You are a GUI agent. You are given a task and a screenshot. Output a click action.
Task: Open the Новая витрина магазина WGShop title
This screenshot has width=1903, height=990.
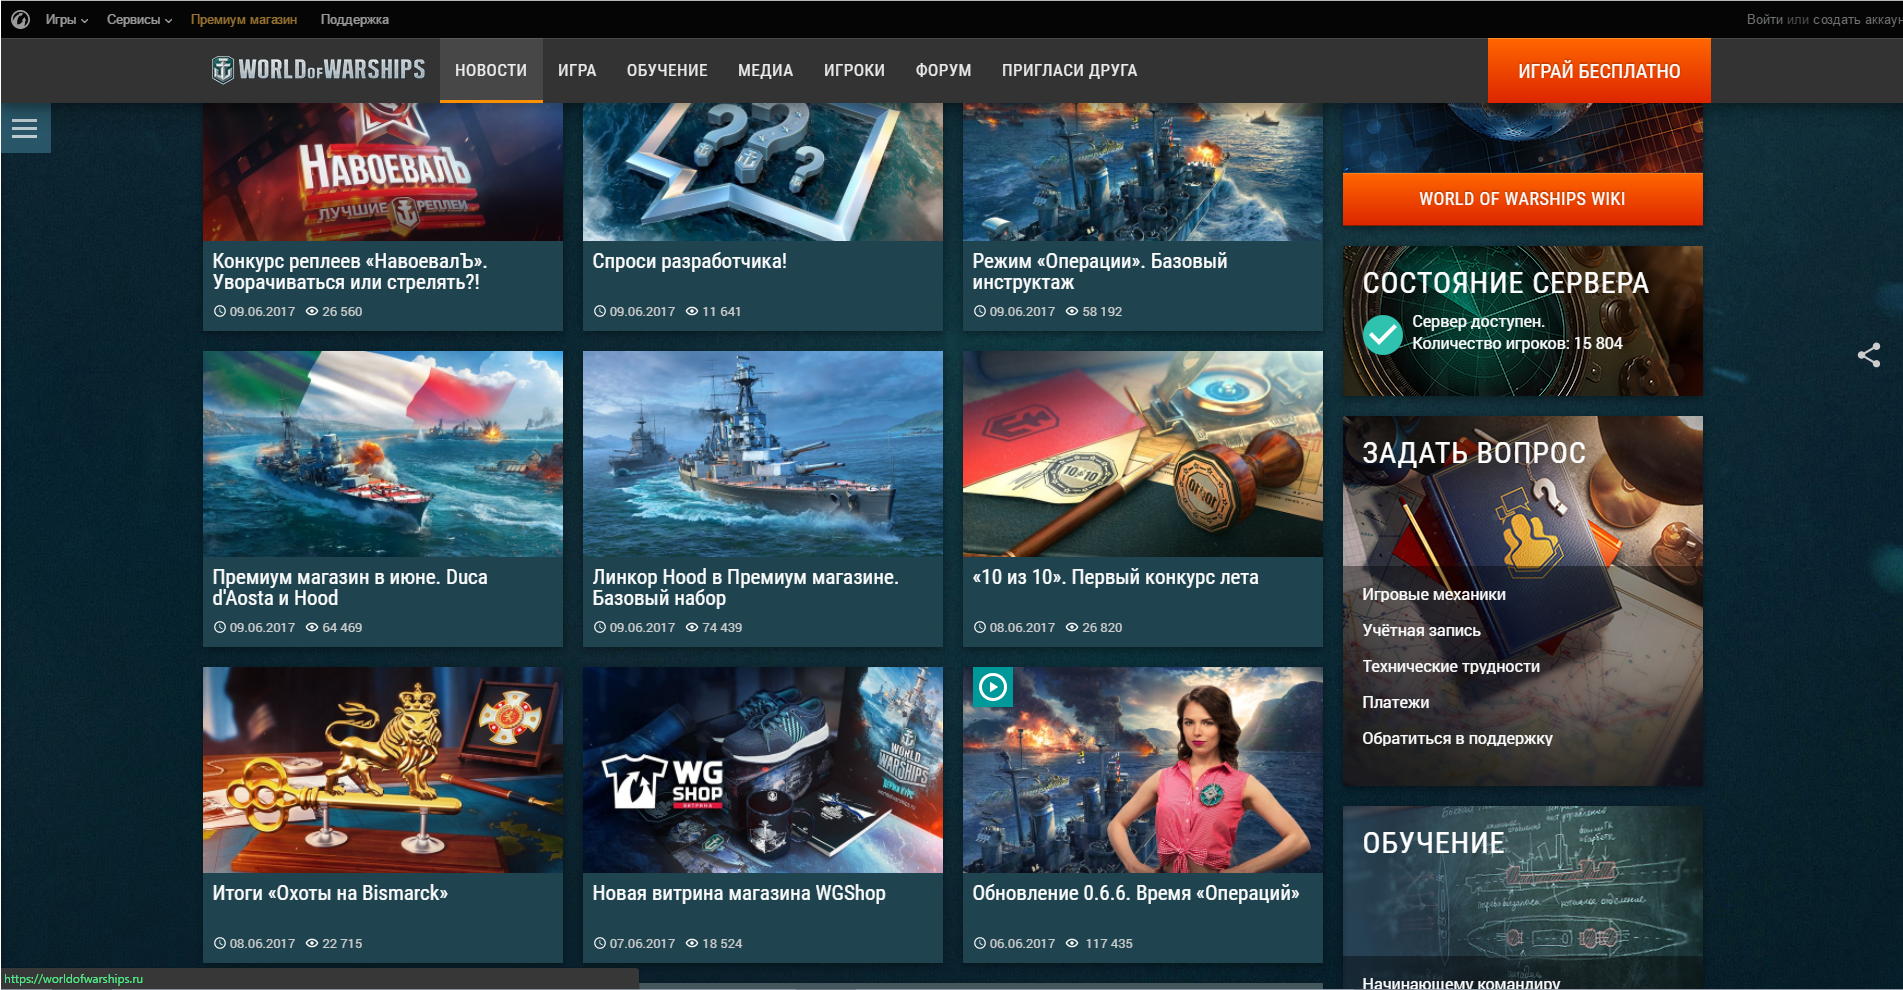coord(739,893)
